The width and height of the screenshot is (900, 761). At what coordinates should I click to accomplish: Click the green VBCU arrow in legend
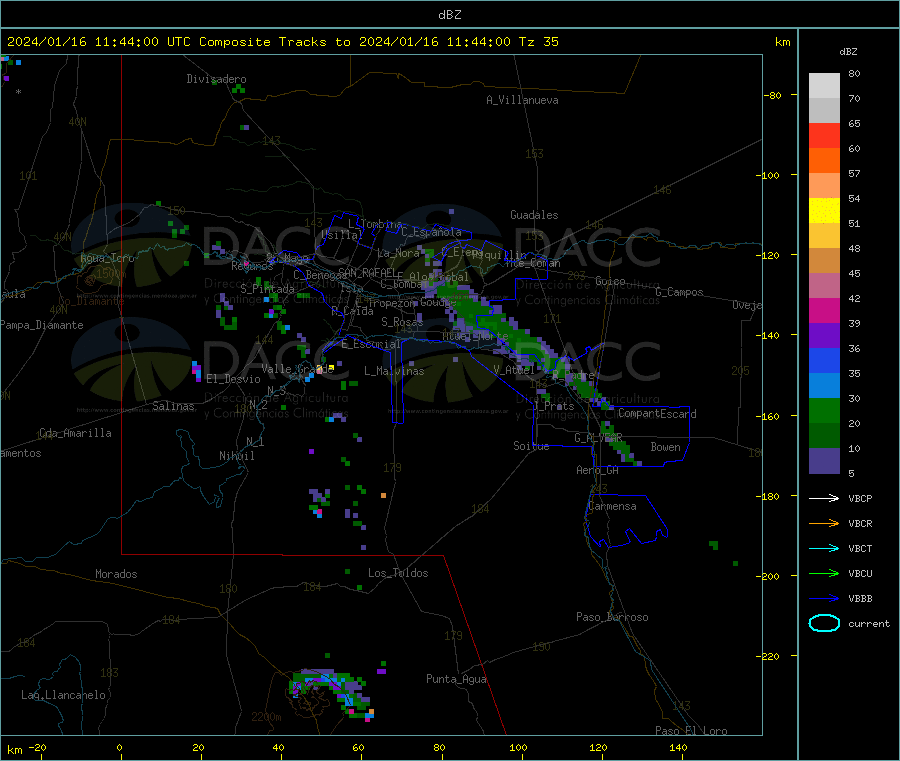pos(824,573)
